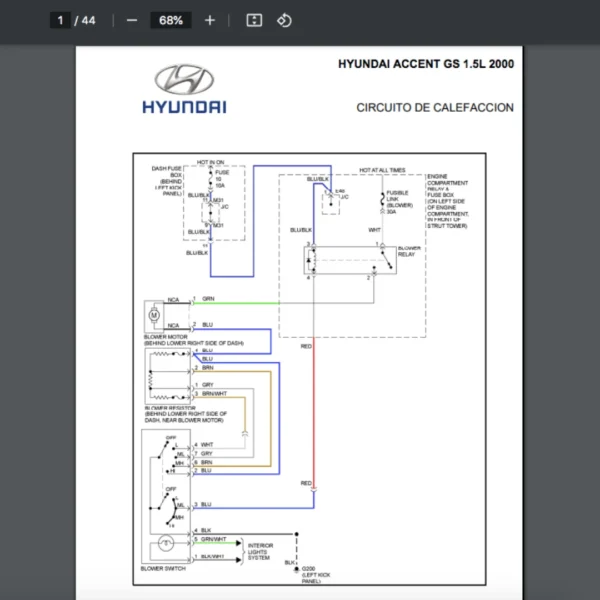The image size is (600, 600).
Task: Click the Hyundai logo emblem
Action: tap(184, 81)
